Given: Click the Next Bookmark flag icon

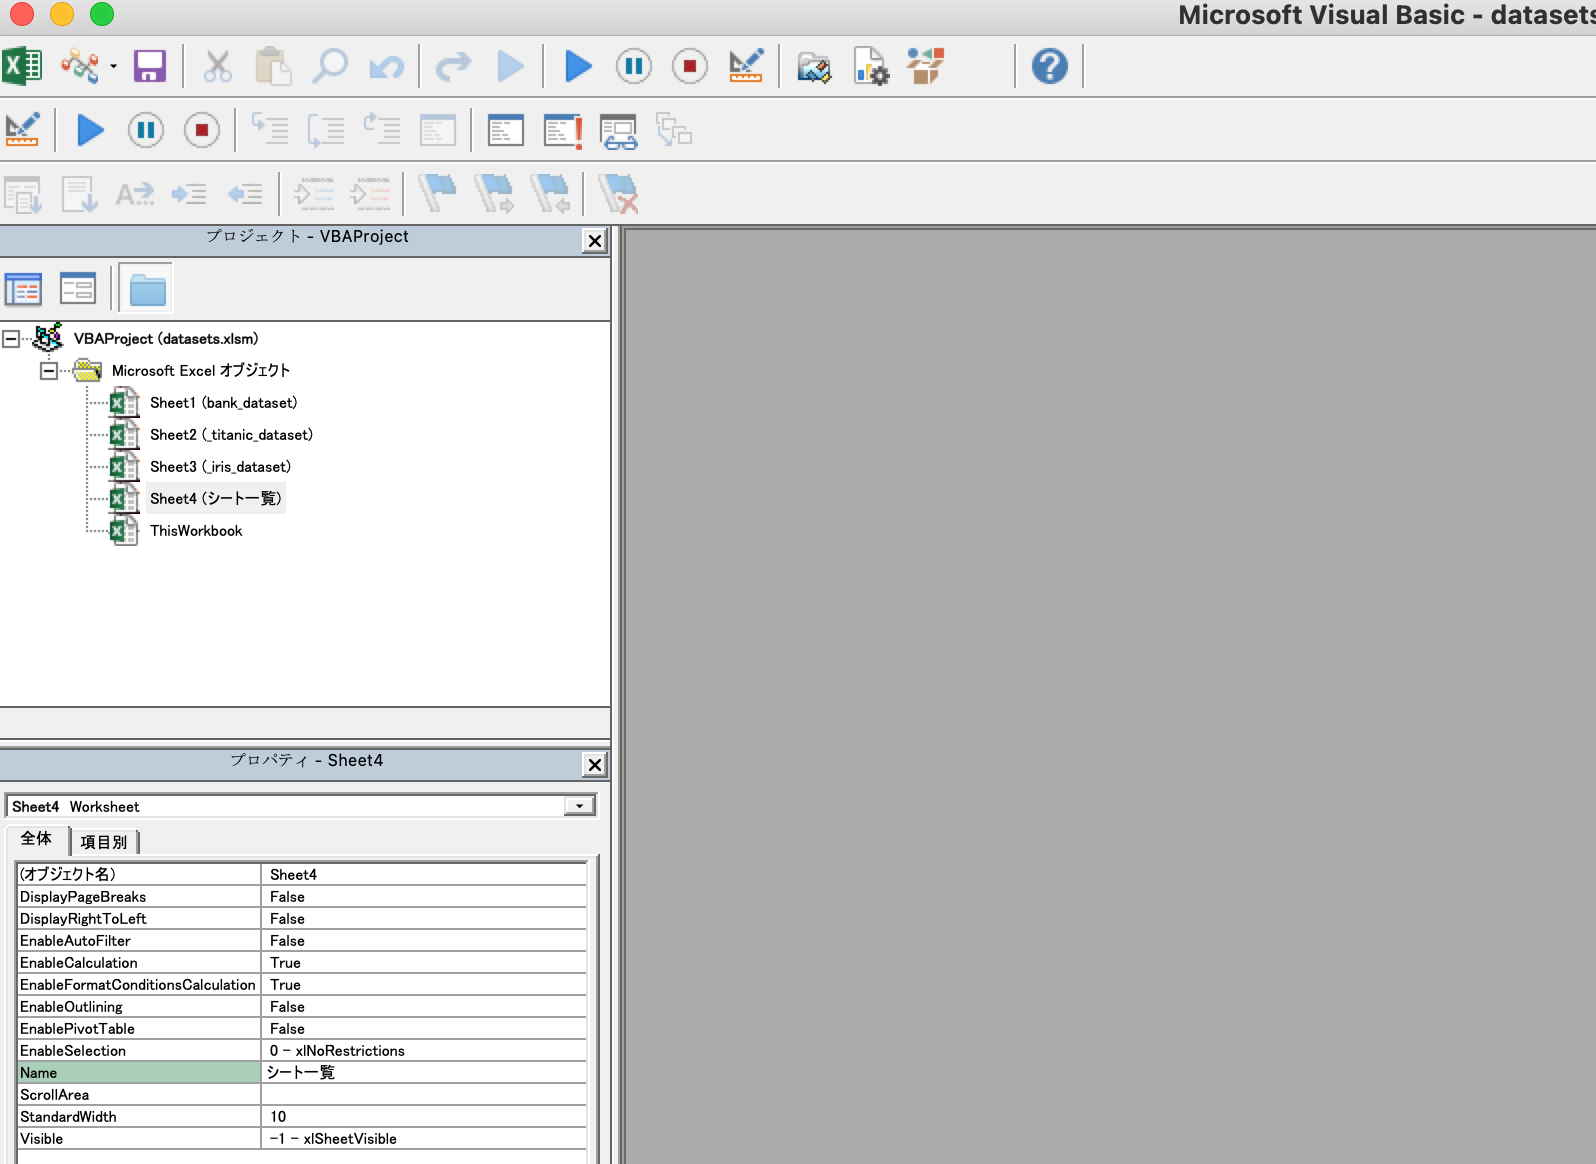Looking at the screenshot, I should (494, 193).
